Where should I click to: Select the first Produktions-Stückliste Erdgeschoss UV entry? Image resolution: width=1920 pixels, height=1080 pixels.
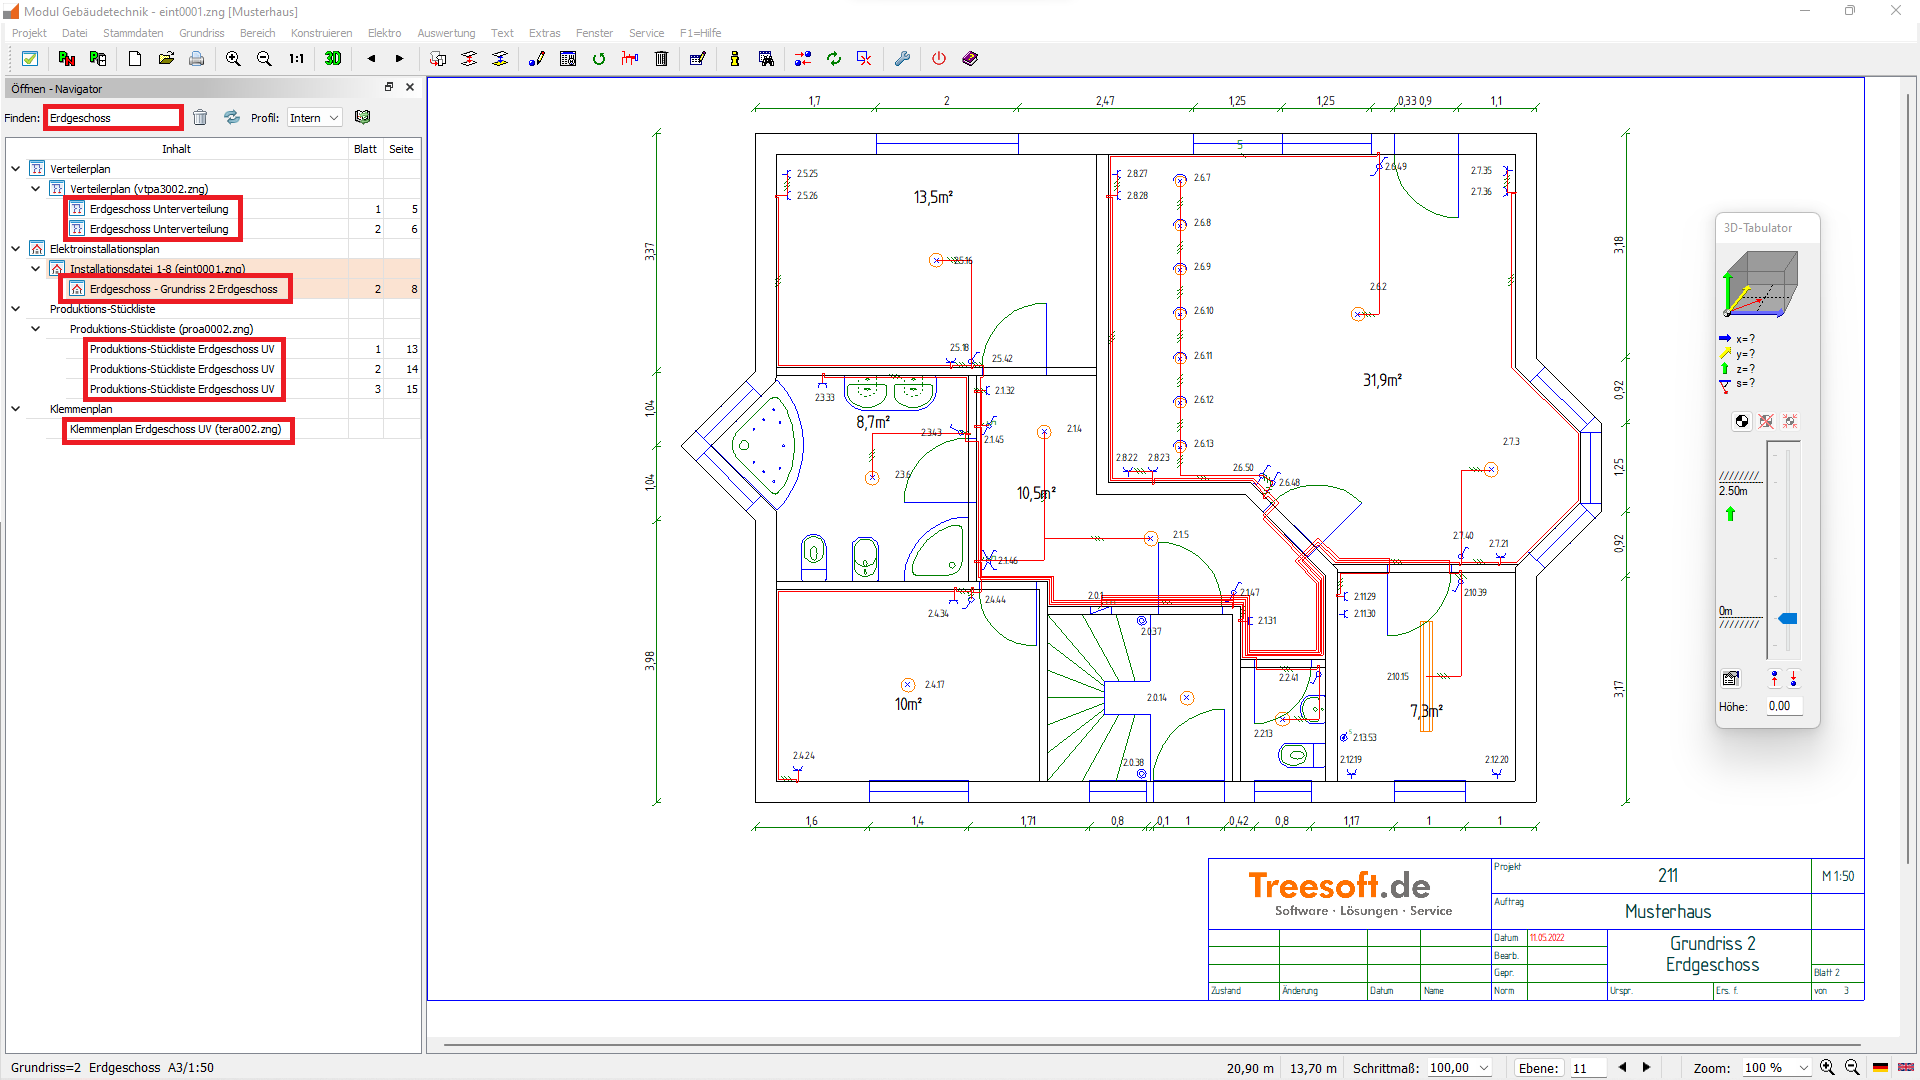coord(182,349)
